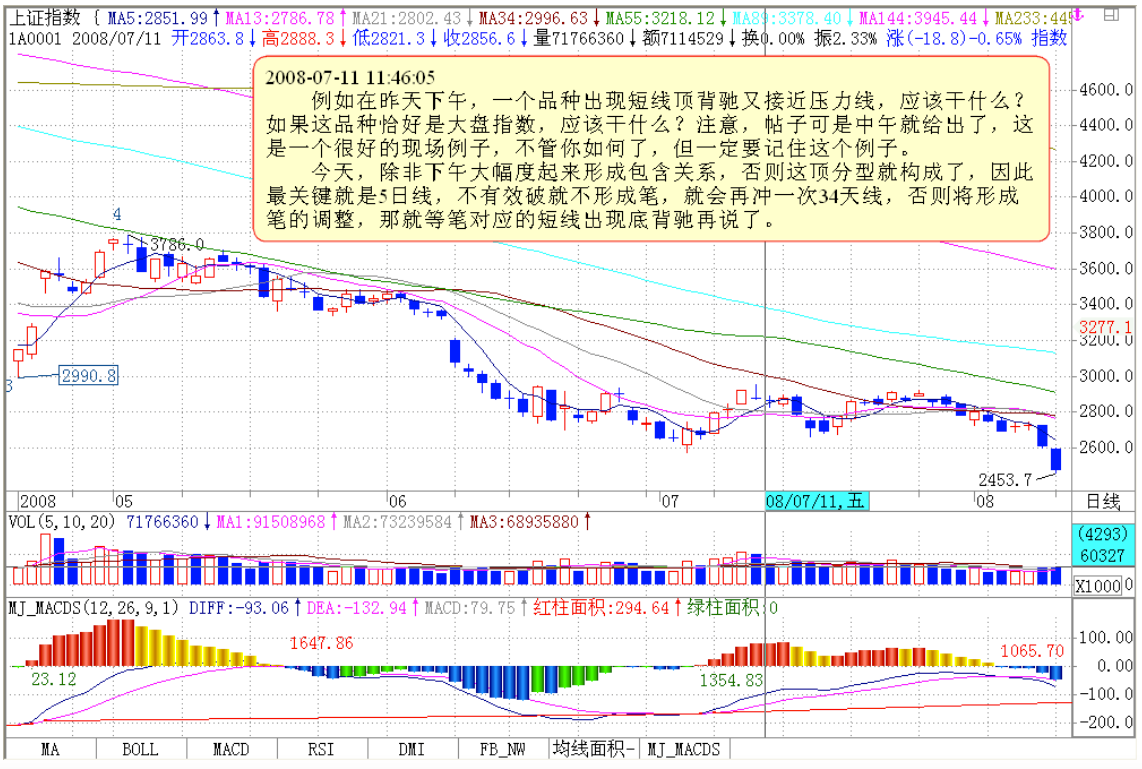Viewport: 1142px width, 769px height.
Task: Click the MA1:91508968 volume average
Action: 271,522
